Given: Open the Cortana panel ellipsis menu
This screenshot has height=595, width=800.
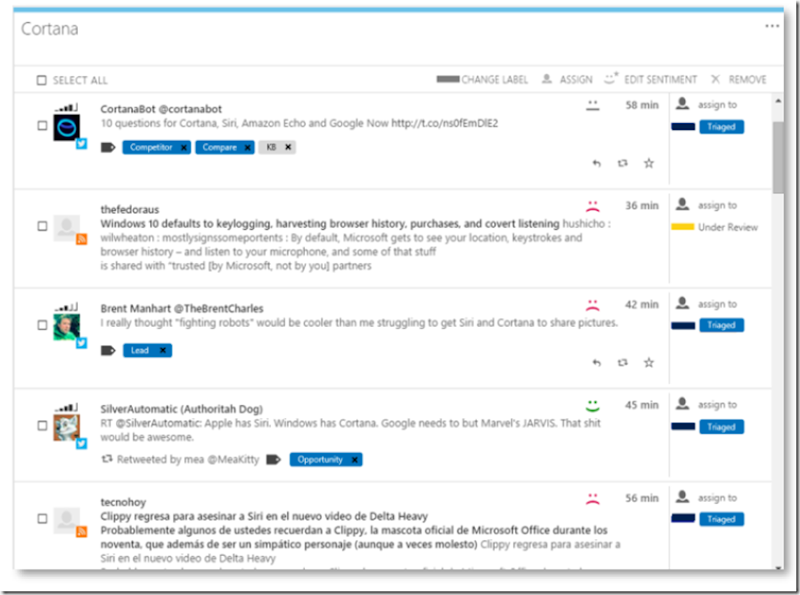Looking at the screenshot, I should [x=771, y=26].
